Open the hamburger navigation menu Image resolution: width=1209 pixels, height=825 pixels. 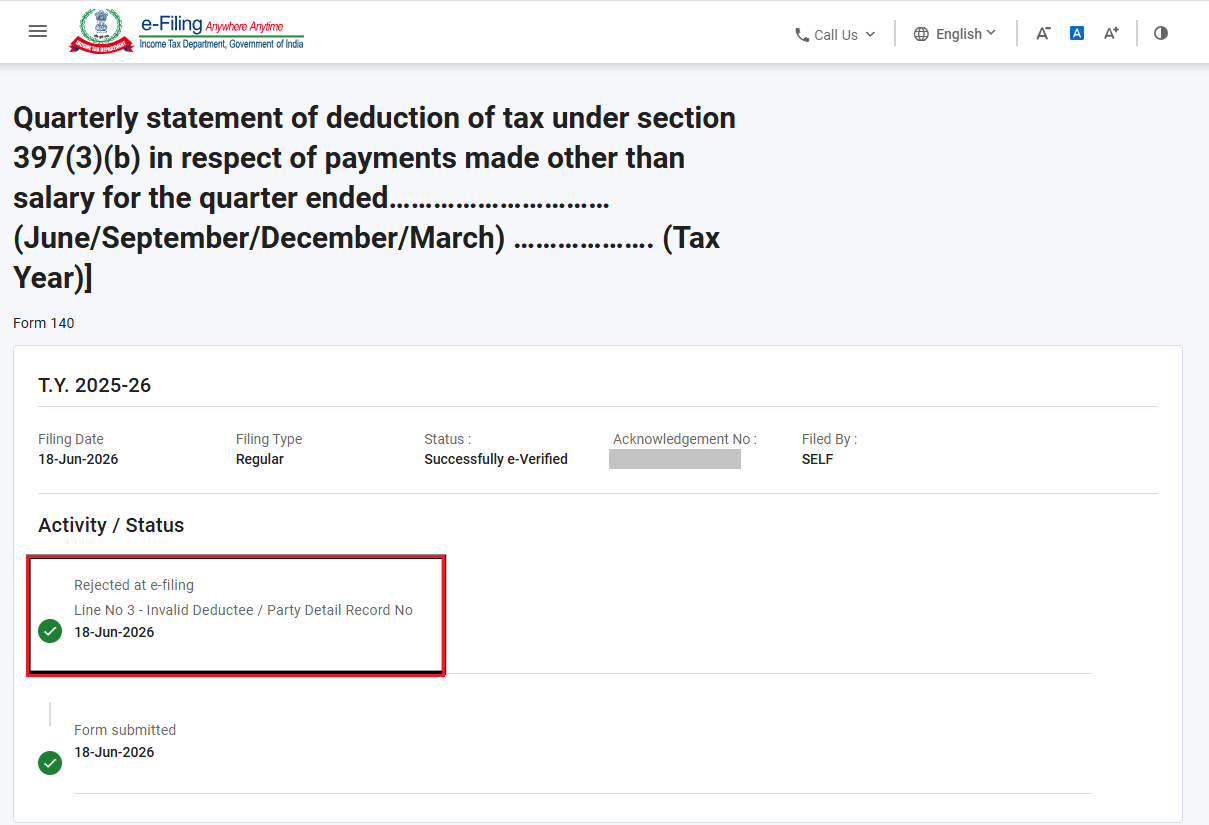click(38, 31)
